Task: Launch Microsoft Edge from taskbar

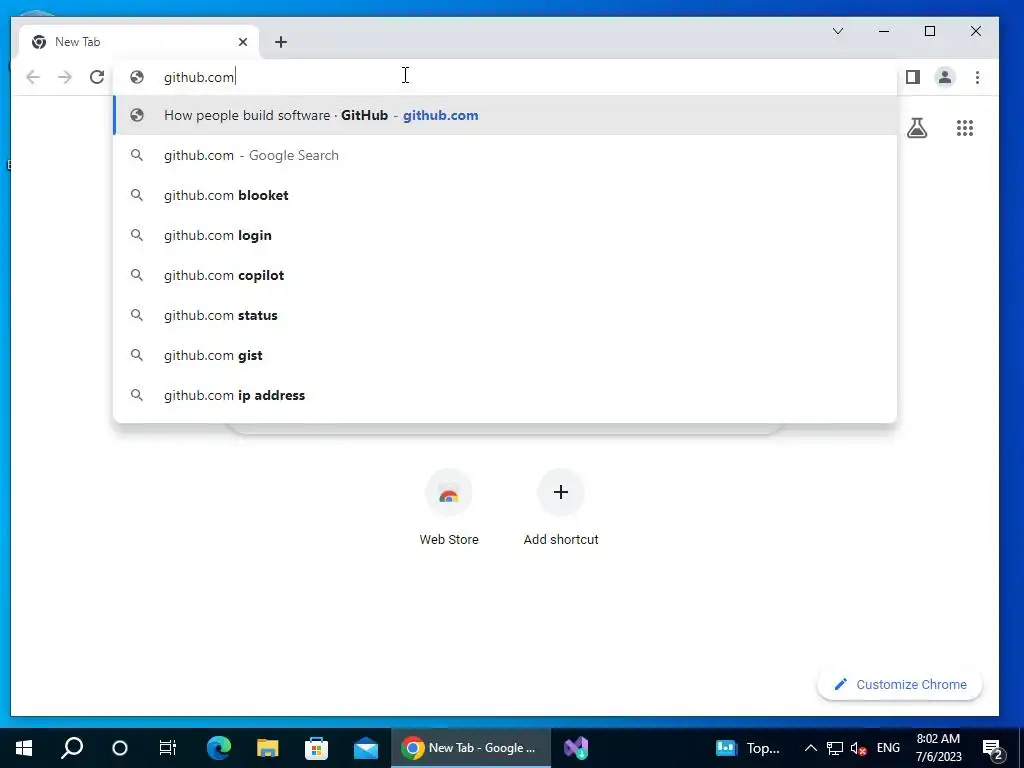Action: (x=219, y=748)
